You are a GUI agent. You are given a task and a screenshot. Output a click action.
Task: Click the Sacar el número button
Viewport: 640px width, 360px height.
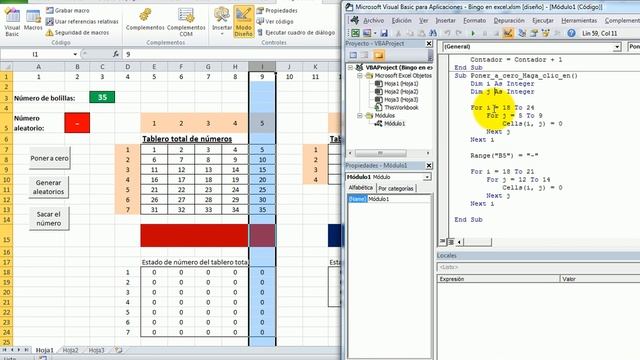point(49,218)
